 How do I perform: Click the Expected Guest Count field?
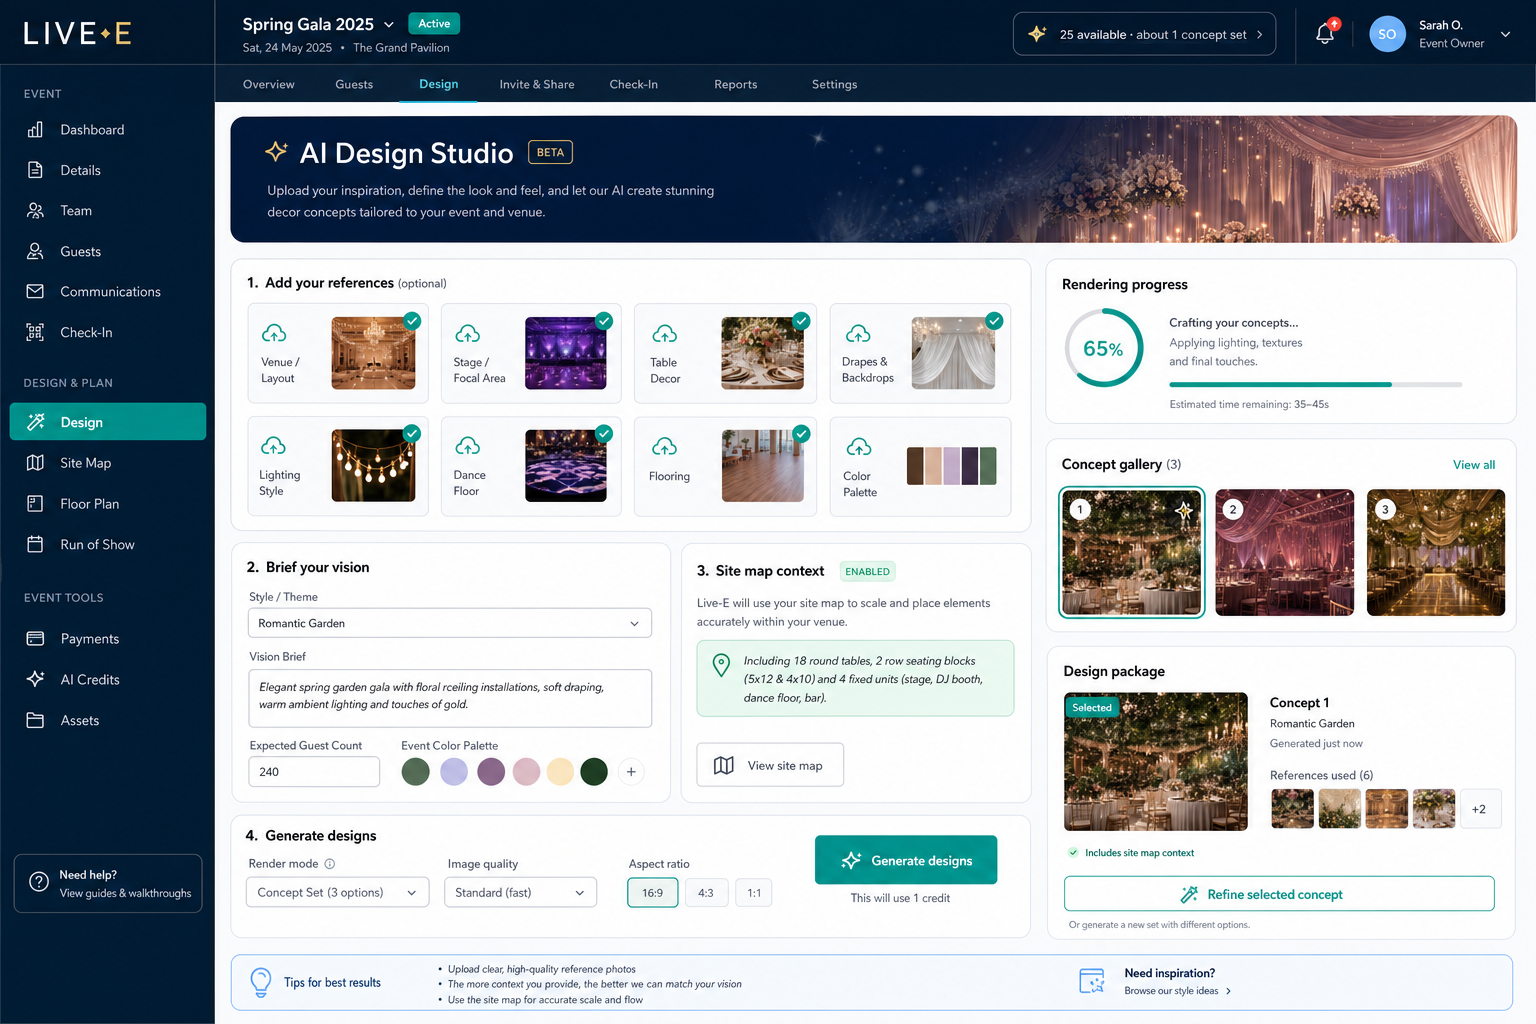(x=314, y=772)
